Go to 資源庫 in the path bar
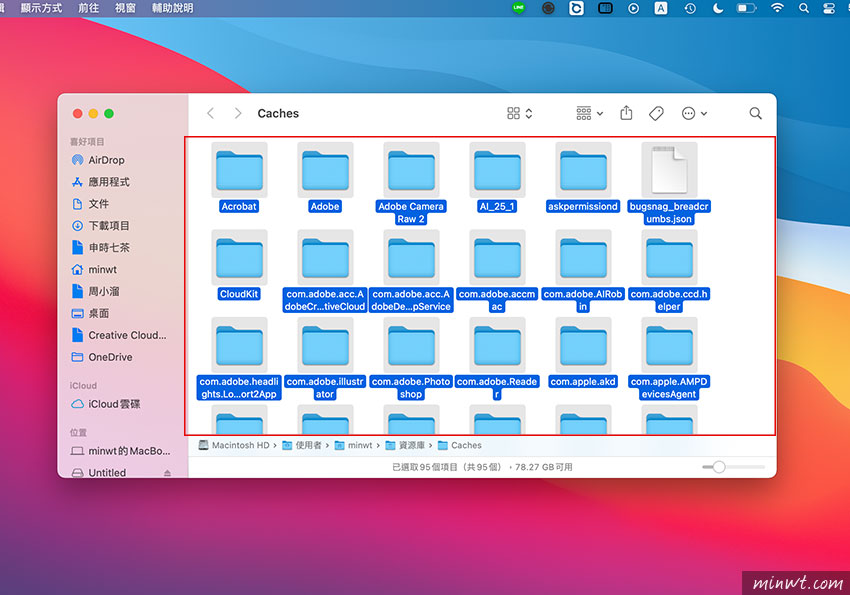This screenshot has height=595, width=850. [x=405, y=445]
